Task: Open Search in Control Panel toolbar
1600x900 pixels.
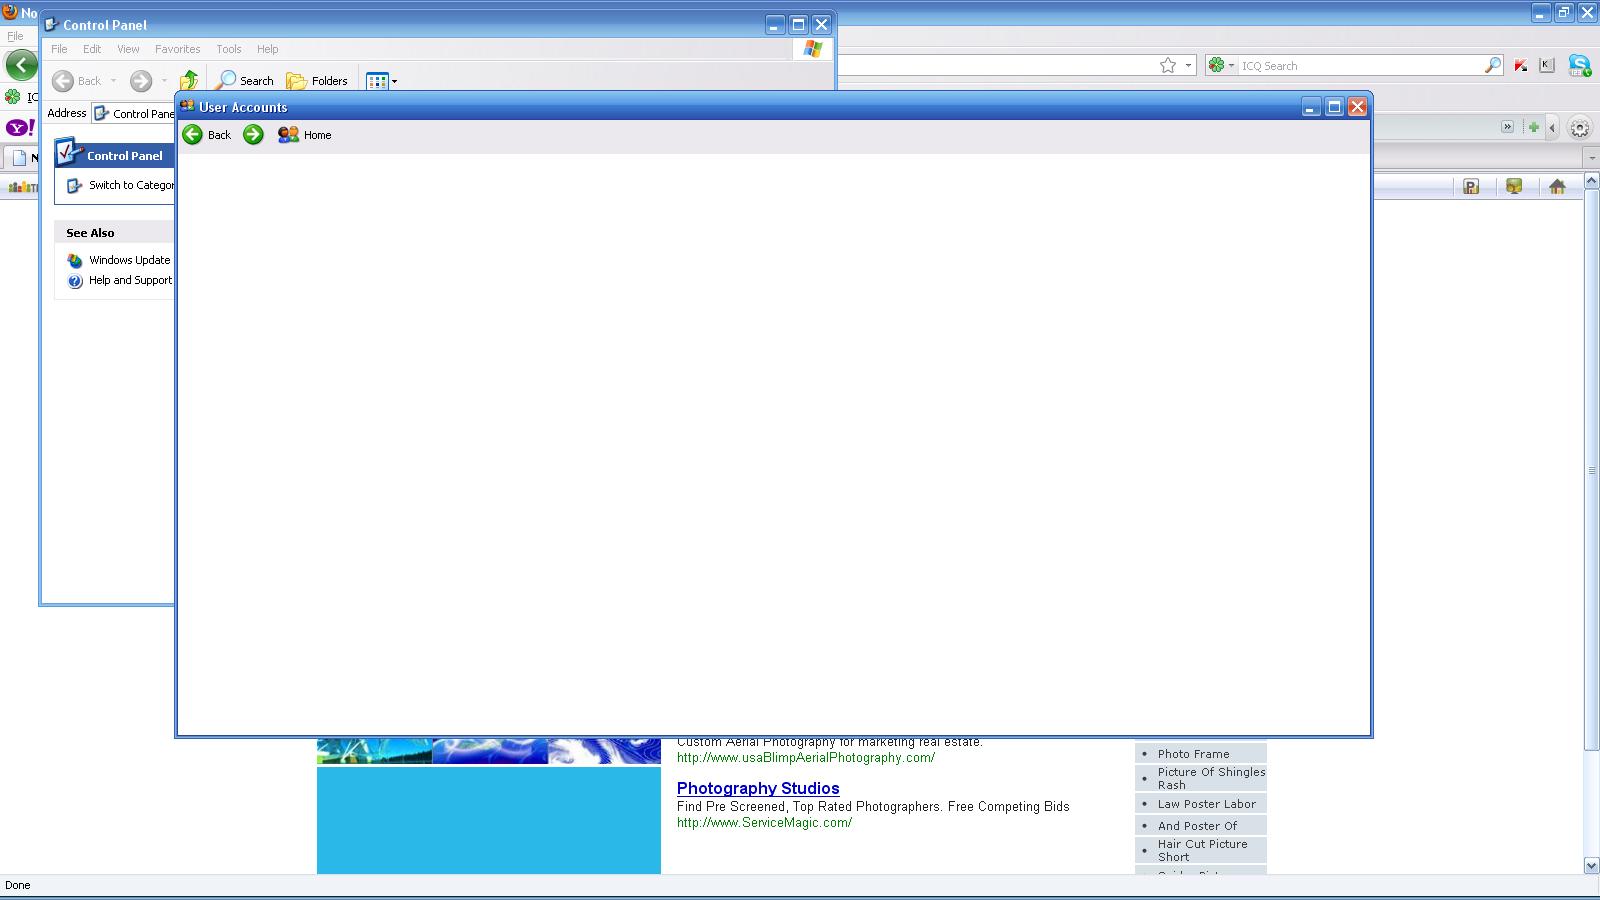Action: pos(245,81)
